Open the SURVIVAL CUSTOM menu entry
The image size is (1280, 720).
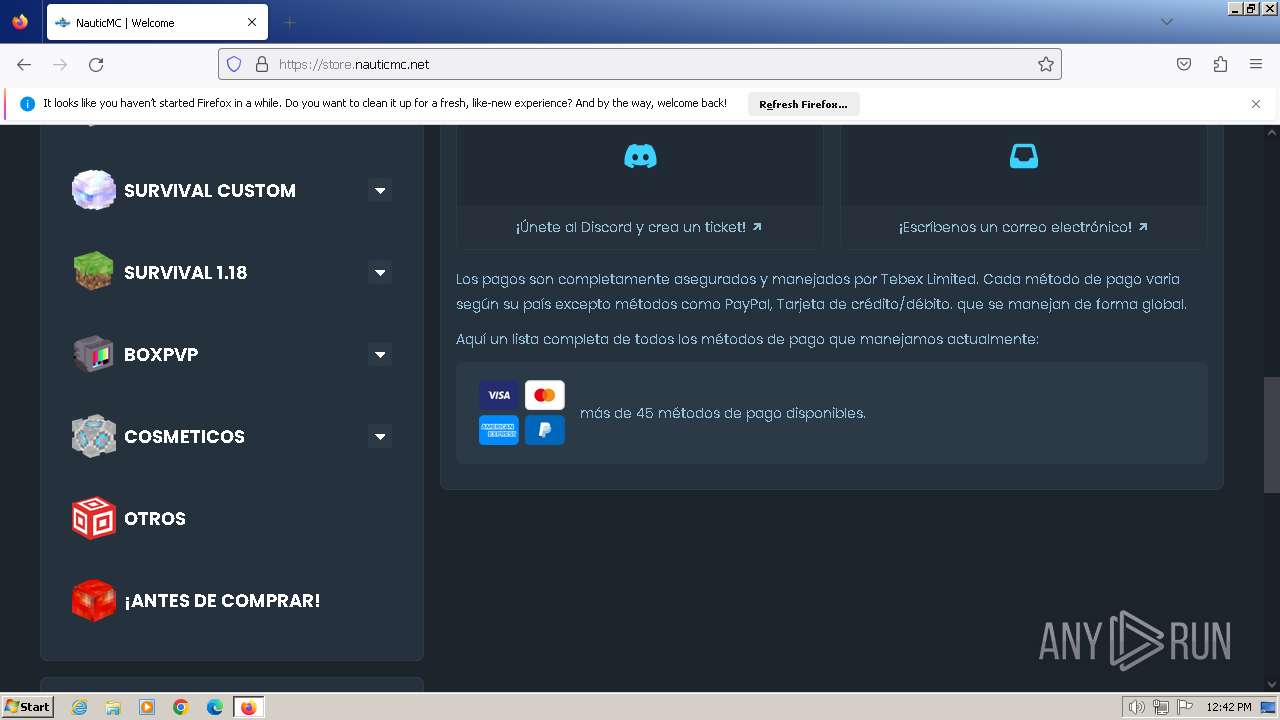[210, 190]
